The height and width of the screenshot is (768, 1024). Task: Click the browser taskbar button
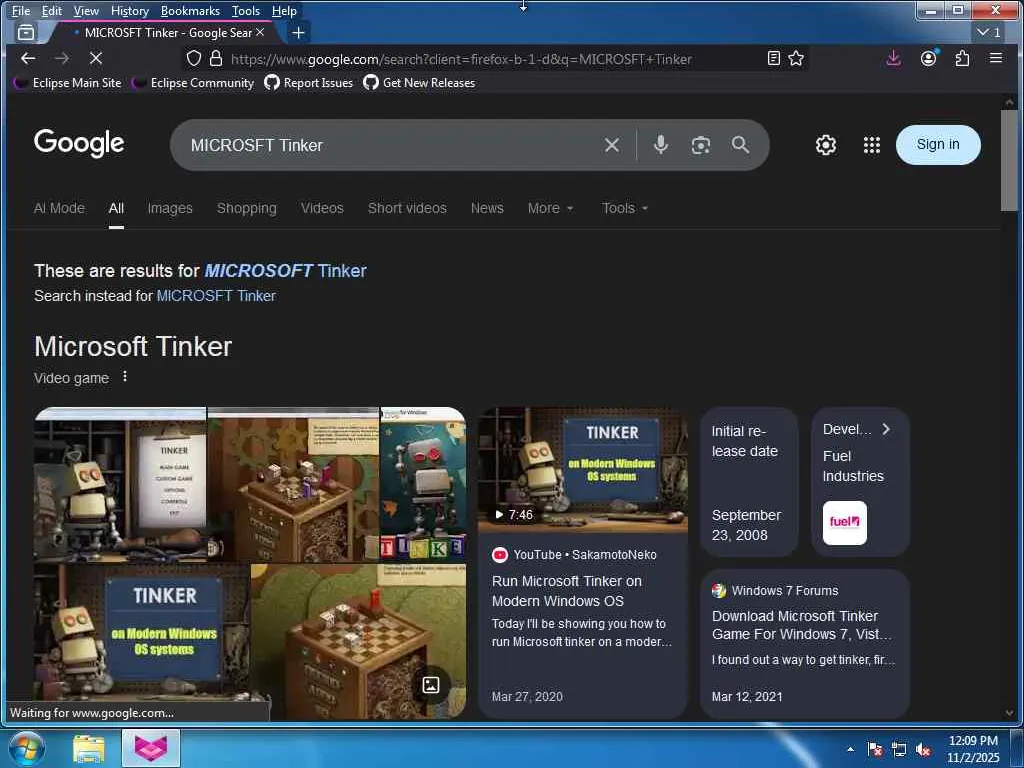[151, 748]
